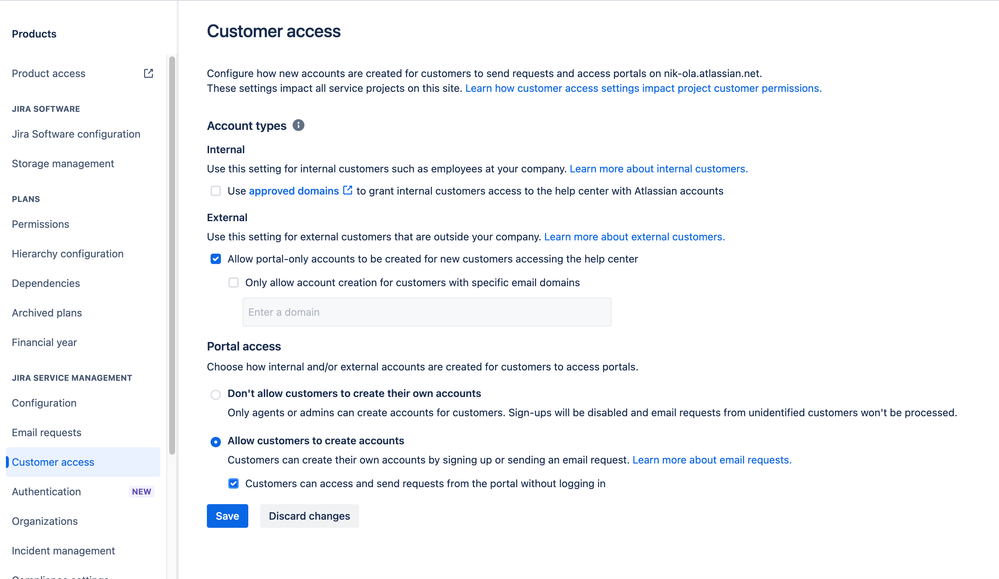Click Discard changes button
The height and width of the screenshot is (579, 999).
(x=309, y=516)
